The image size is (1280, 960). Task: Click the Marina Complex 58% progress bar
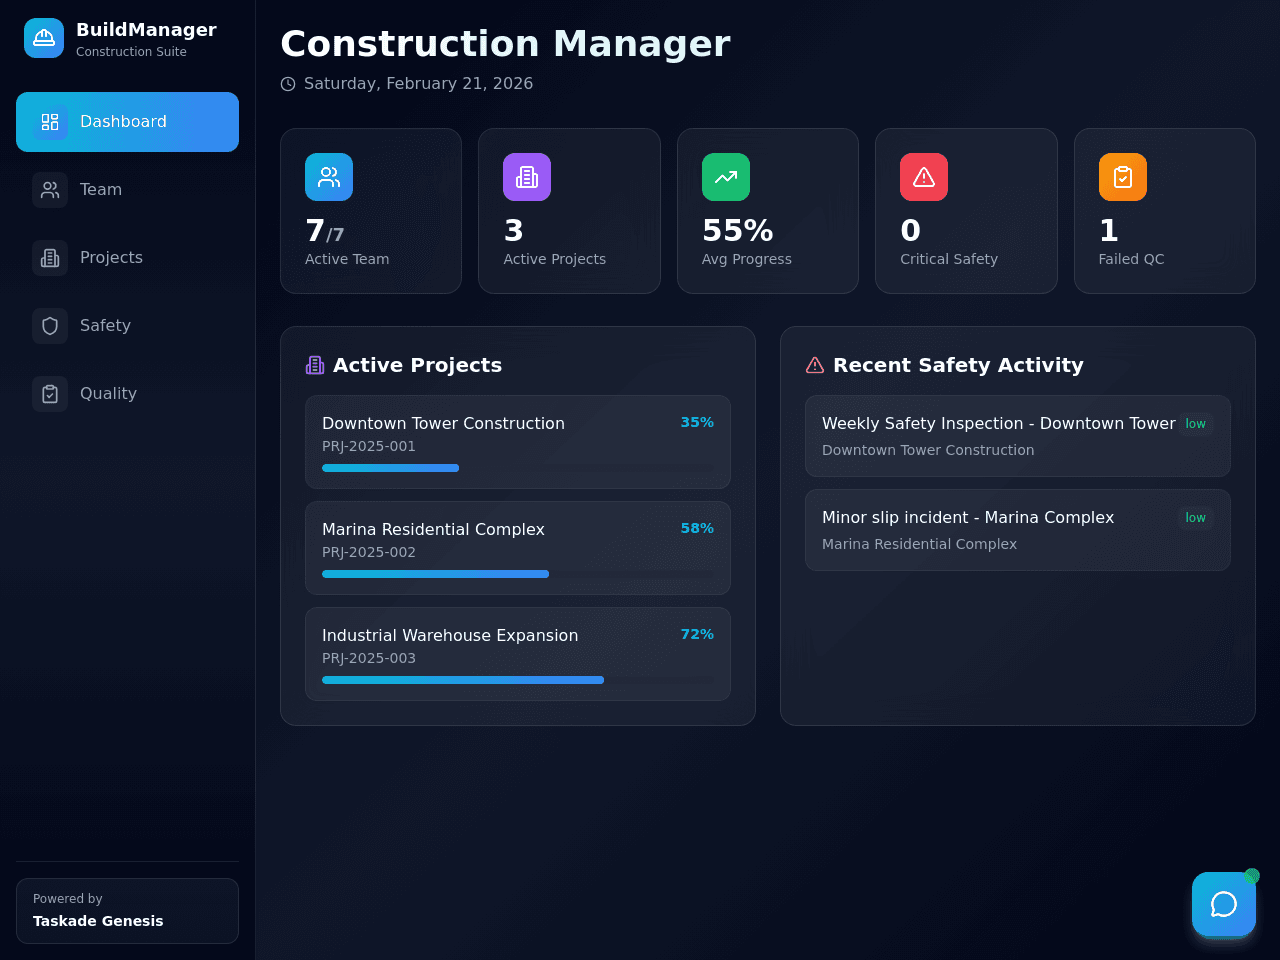pos(518,574)
